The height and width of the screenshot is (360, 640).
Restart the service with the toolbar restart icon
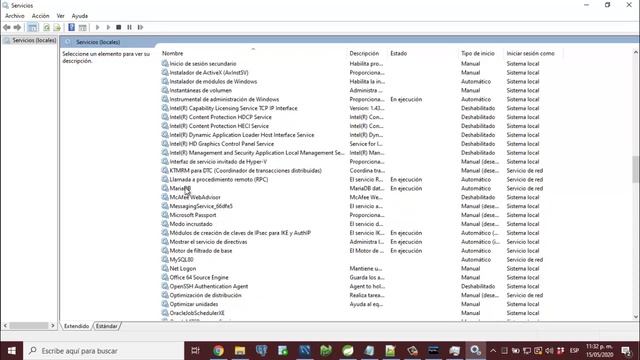click(x=140, y=27)
